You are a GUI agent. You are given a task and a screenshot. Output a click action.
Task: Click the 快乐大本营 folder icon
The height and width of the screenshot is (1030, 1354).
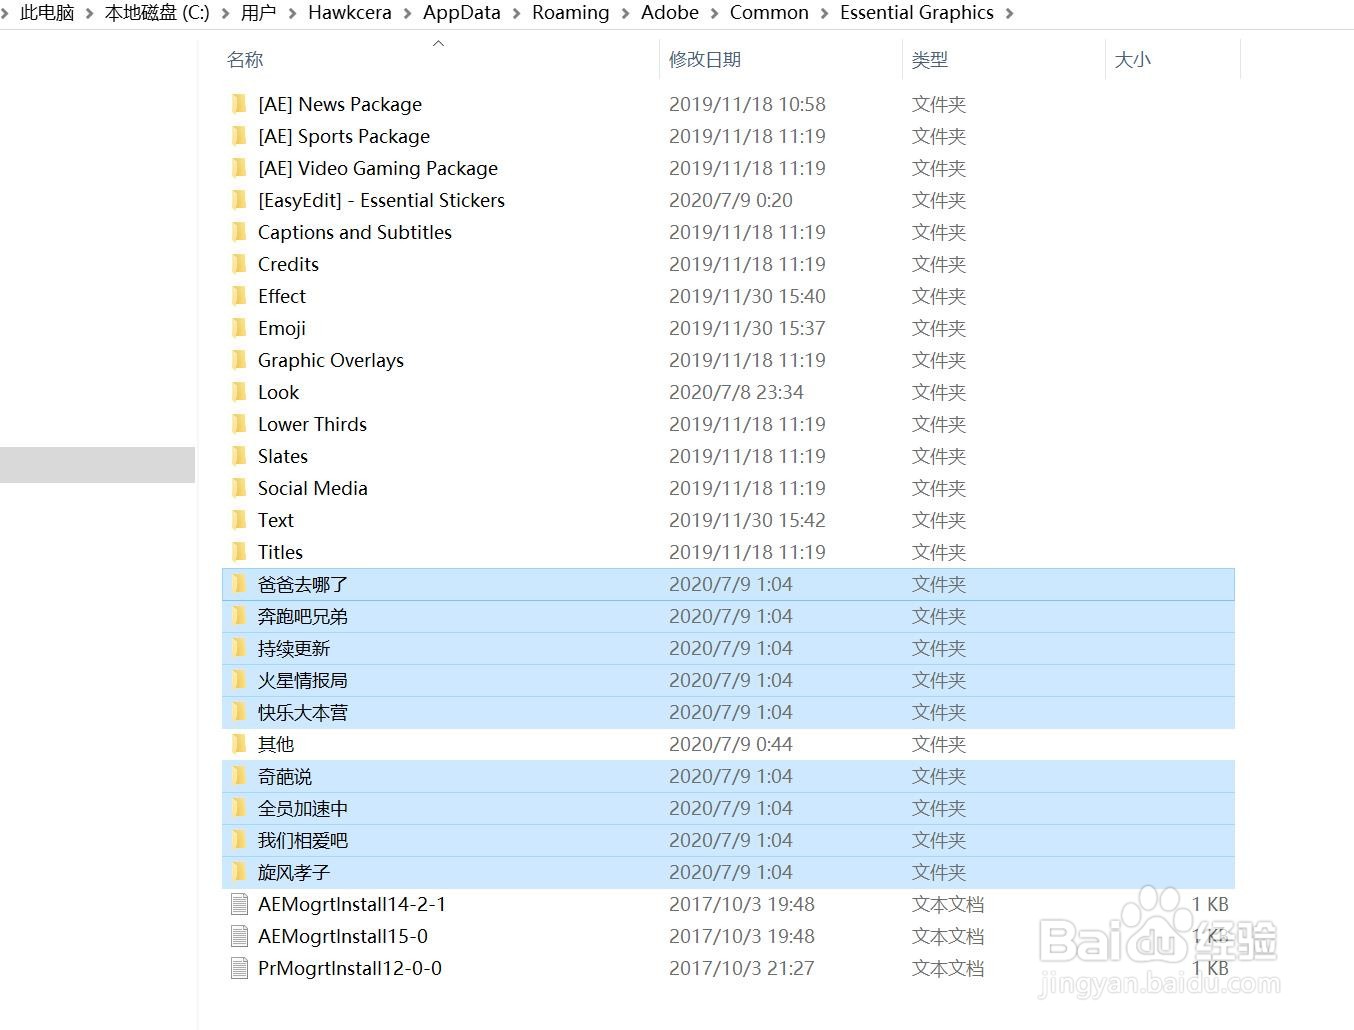pyautogui.click(x=239, y=712)
